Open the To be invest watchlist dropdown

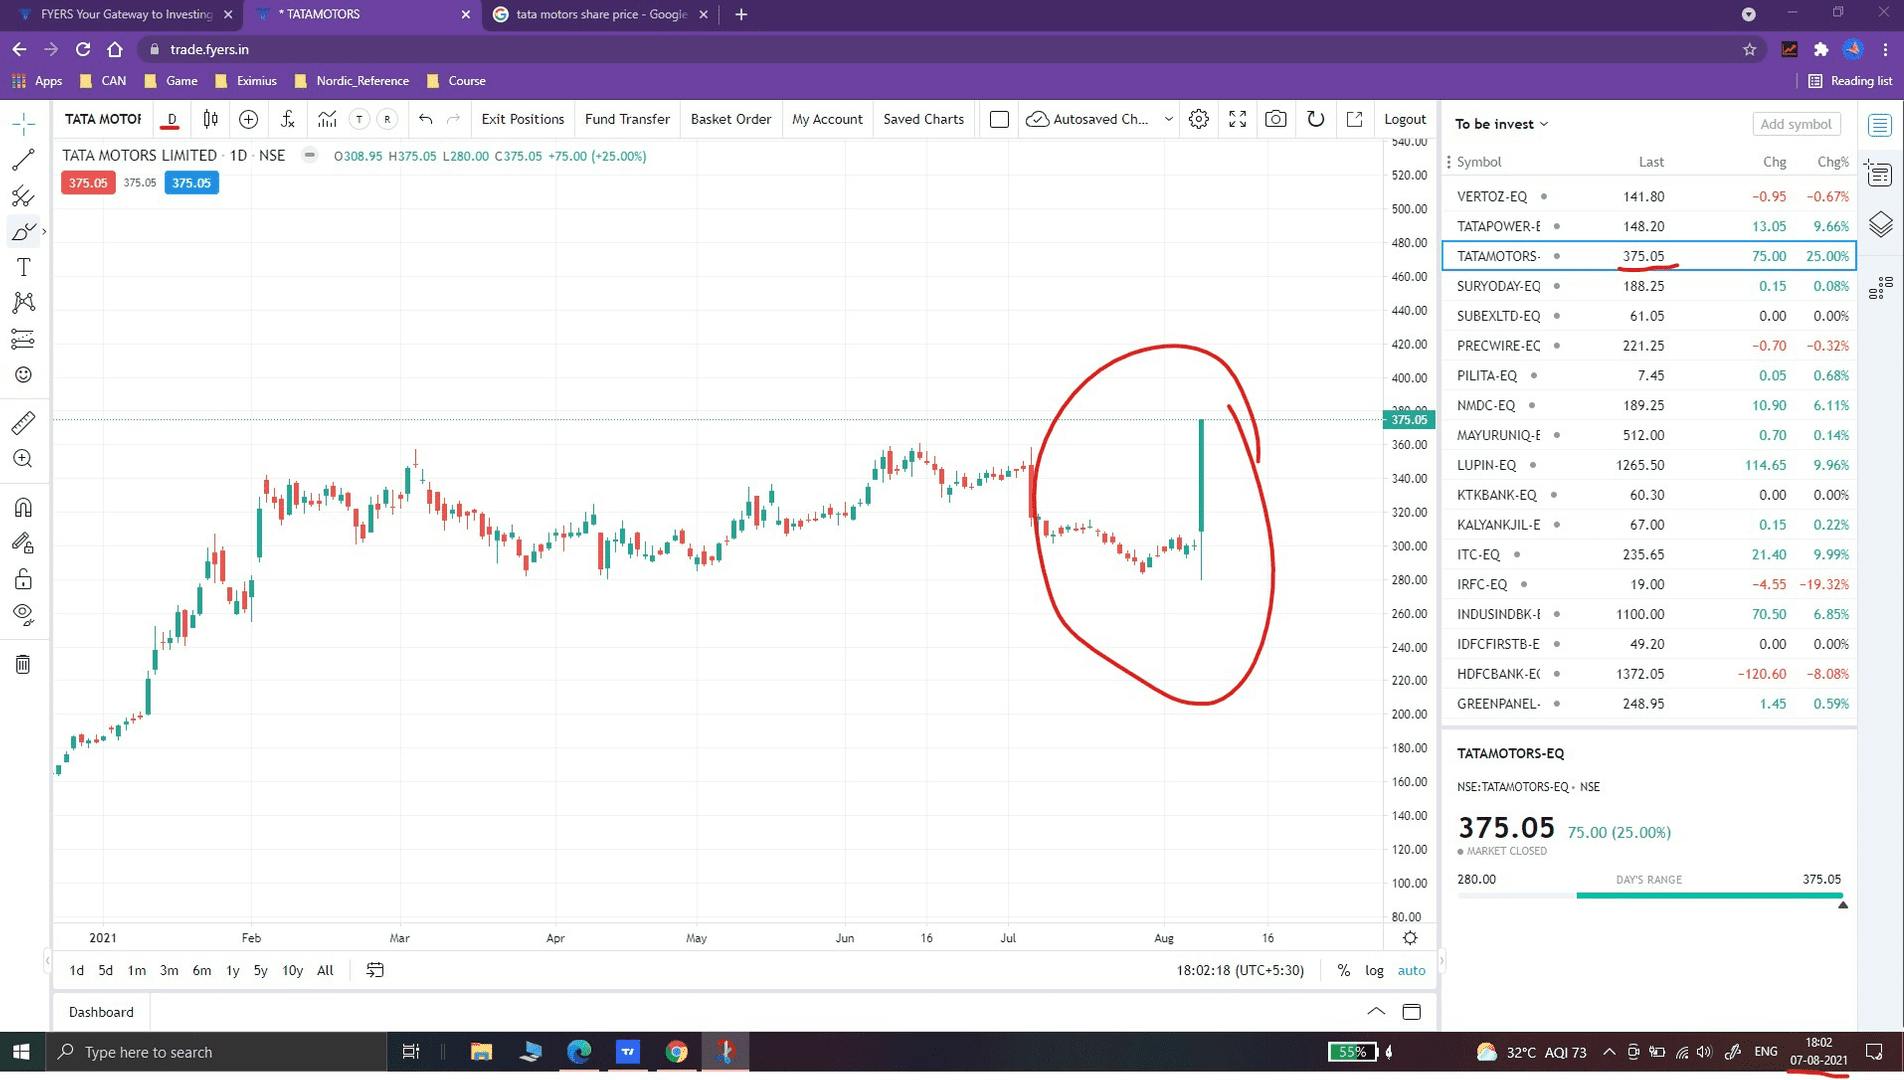(1501, 124)
